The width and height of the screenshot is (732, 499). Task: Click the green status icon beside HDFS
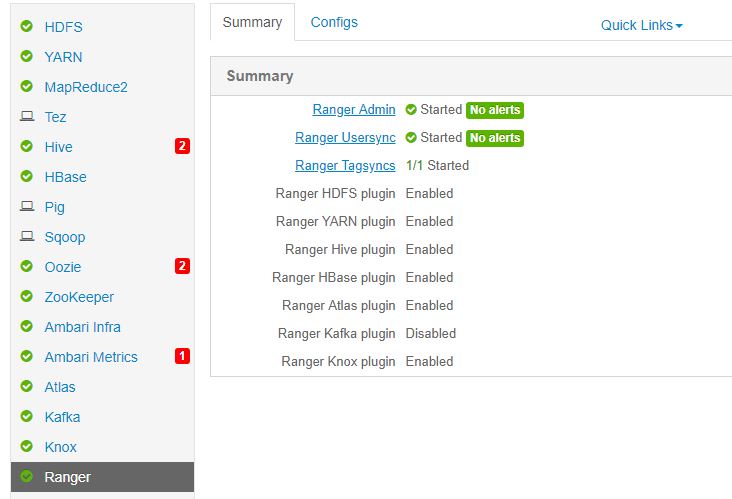27,27
